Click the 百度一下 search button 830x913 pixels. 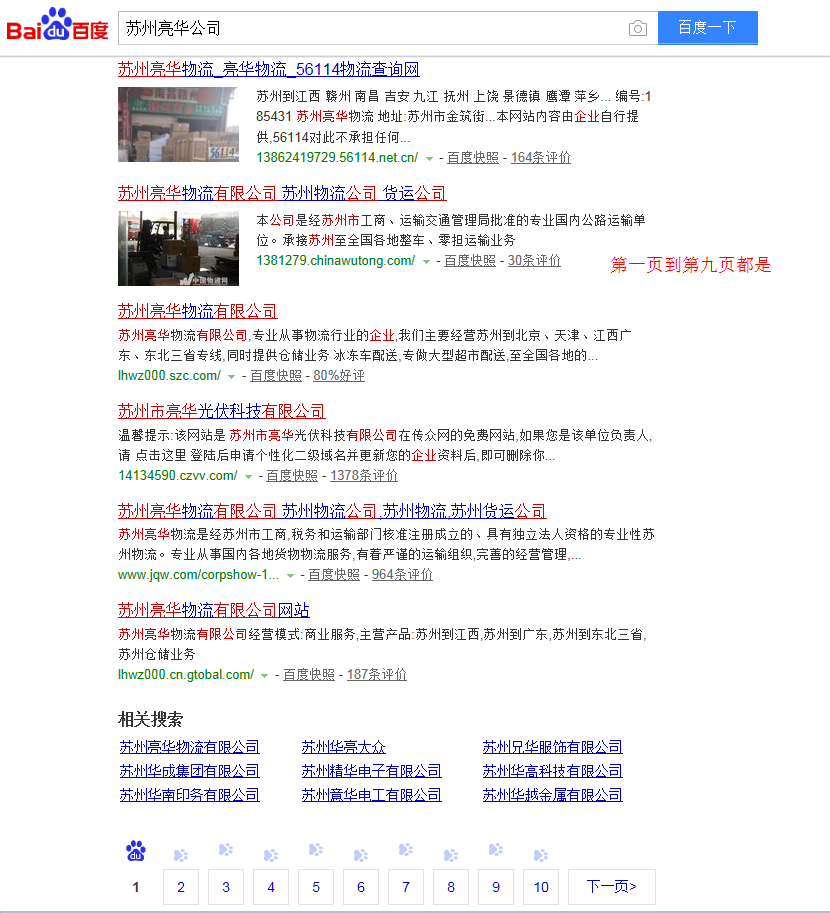pyautogui.click(x=708, y=27)
